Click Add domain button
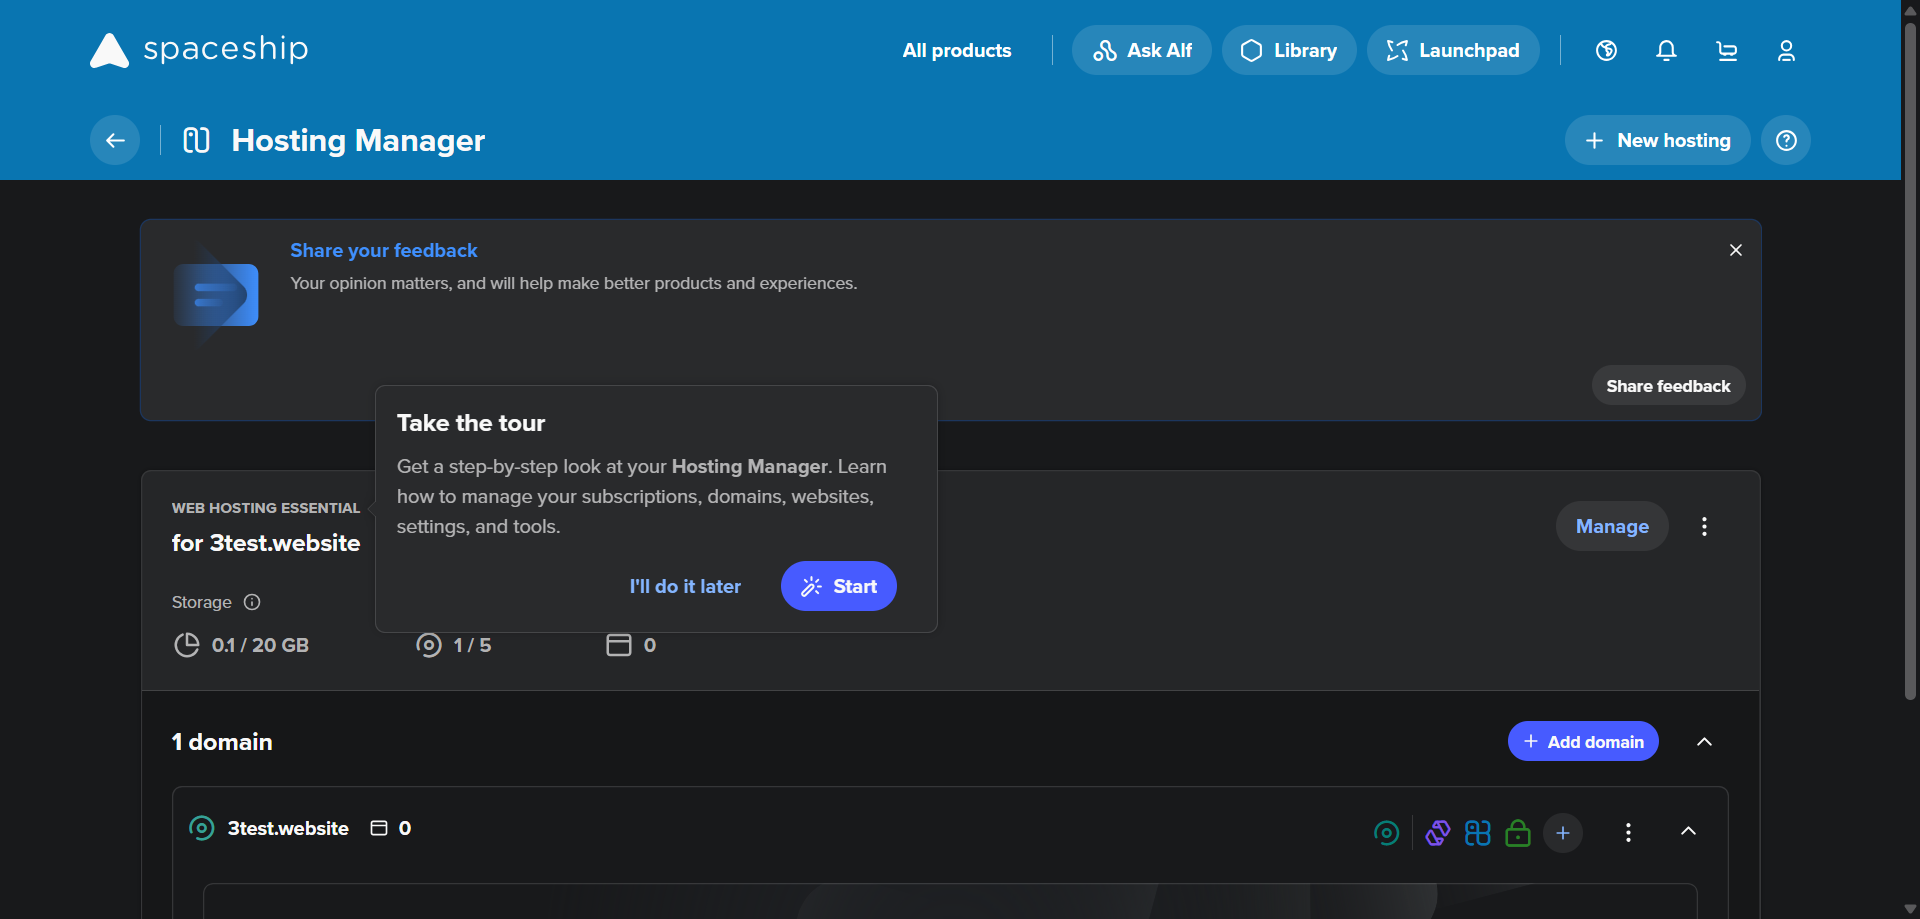Image resolution: width=1920 pixels, height=919 pixels. click(1583, 741)
